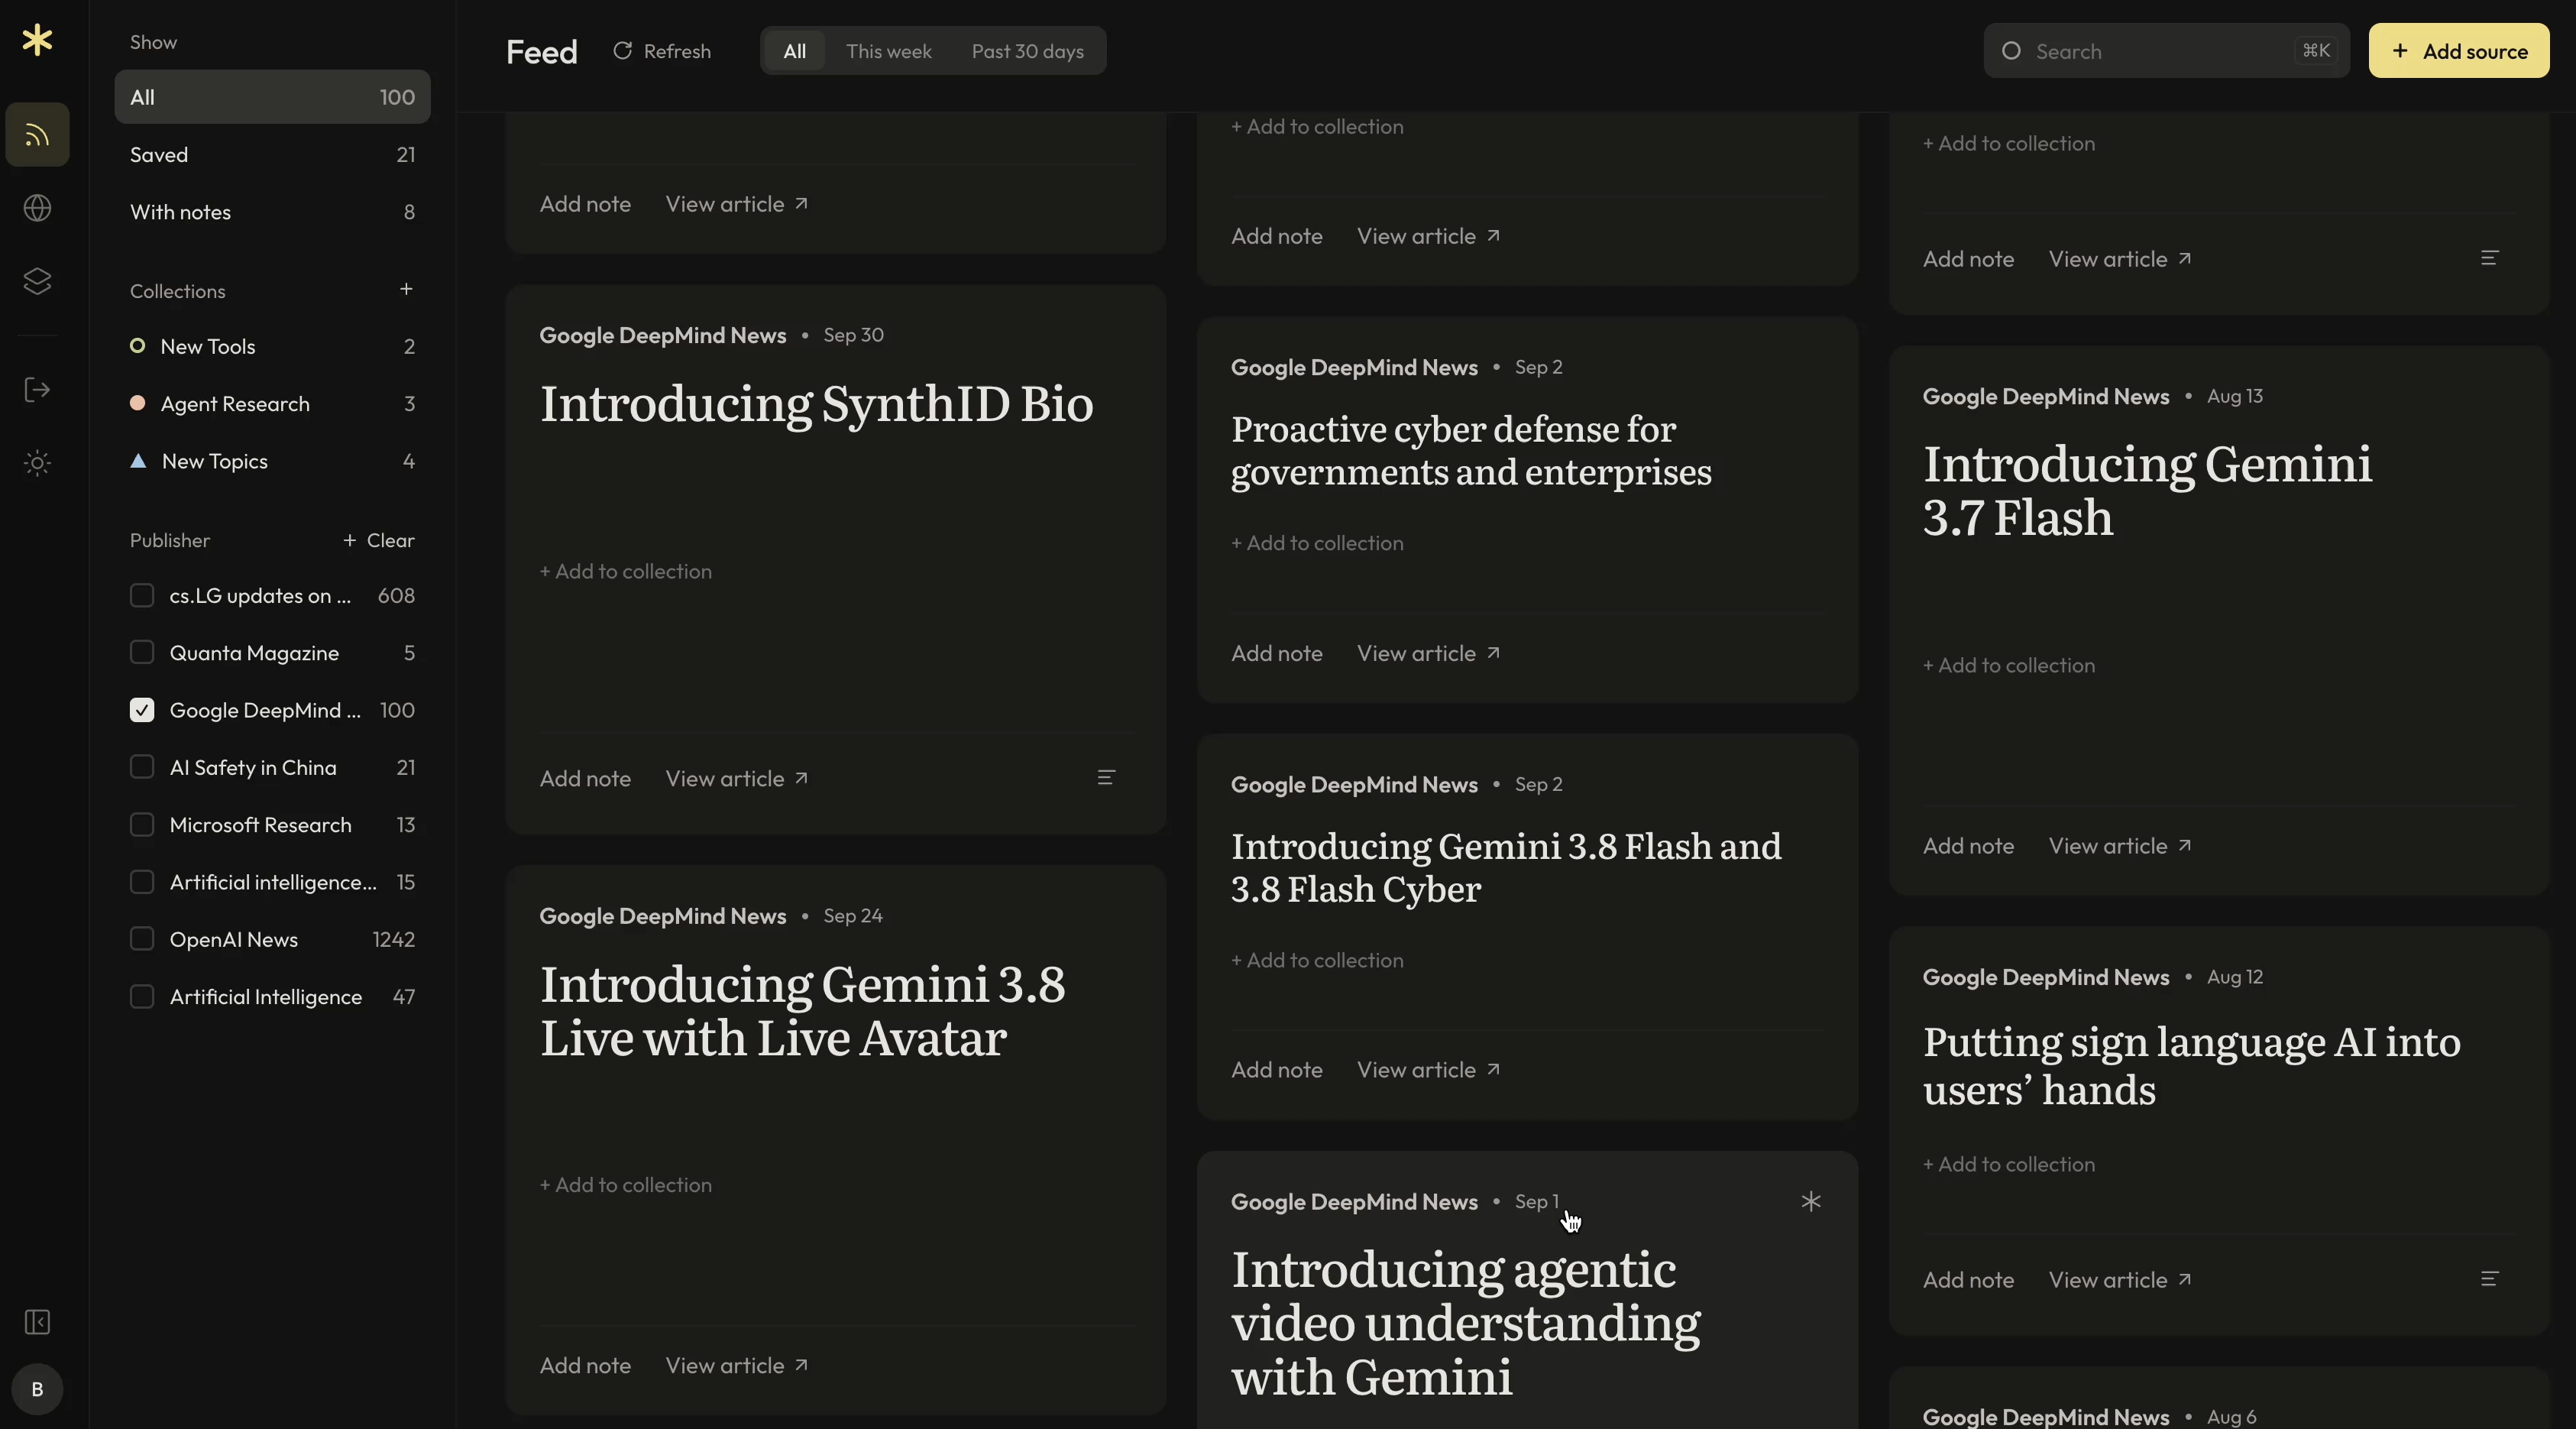The height and width of the screenshot is (1429, 2576).
Task: Add Gemini 3.8 Live article to collection
Action: (626, 1185)
